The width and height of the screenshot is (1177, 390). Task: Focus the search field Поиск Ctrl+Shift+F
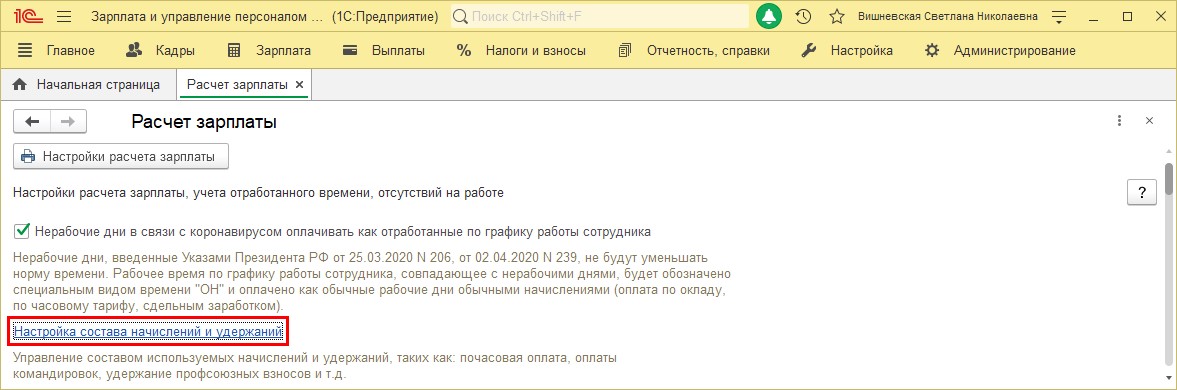600,16
